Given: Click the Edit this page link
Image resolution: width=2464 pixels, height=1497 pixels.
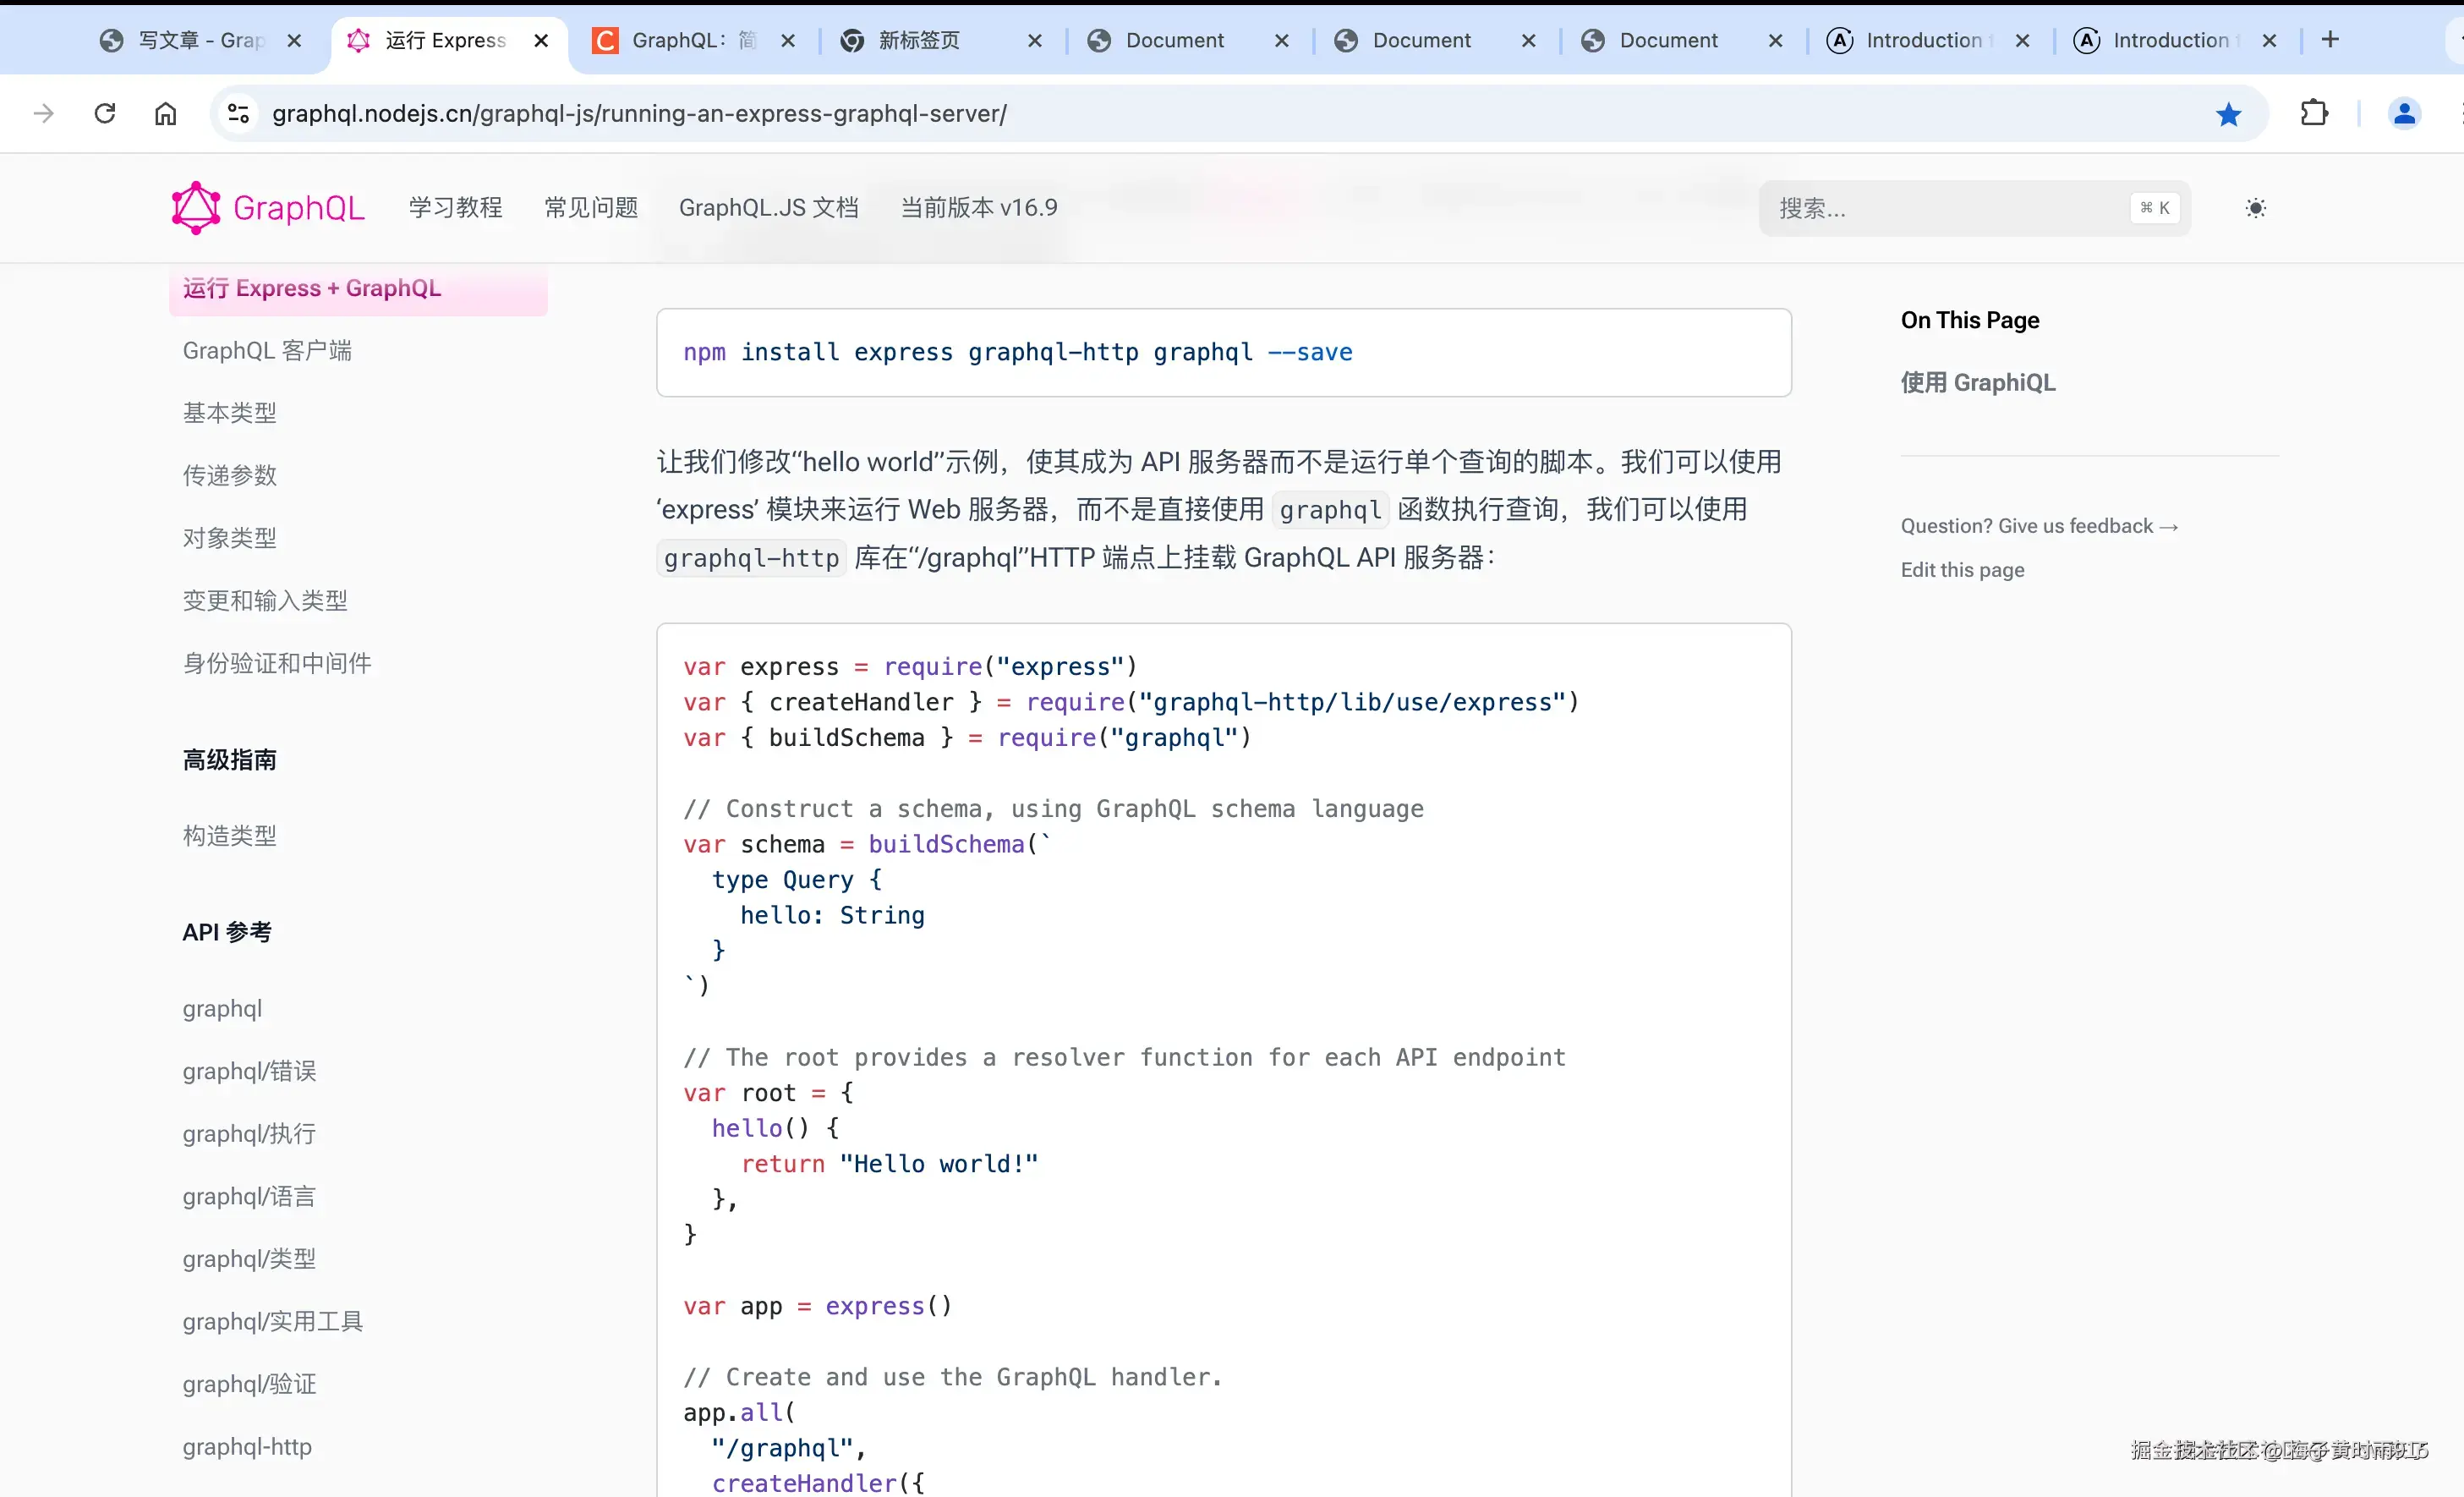Looking at the screenshot, I should [1962, 570].
